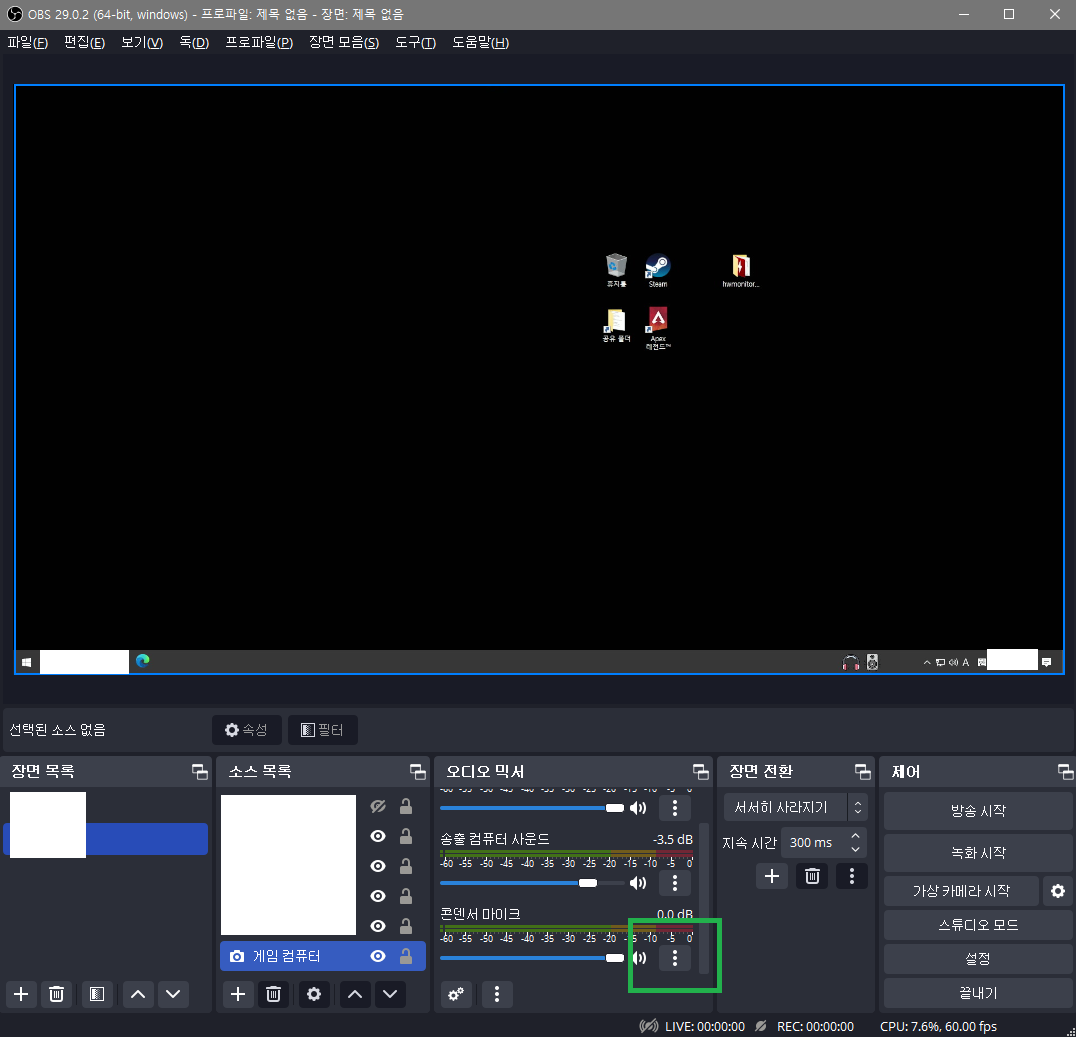
Task: Open audio mixer menu beside gears icon
Action: pyautogui.click(x=497, y=994)
